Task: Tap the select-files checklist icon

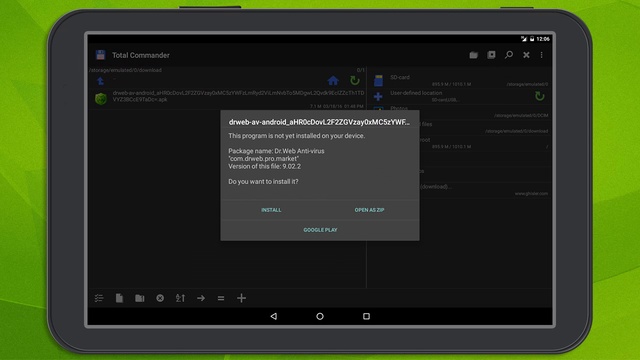Action: click(x=99, y=298)
